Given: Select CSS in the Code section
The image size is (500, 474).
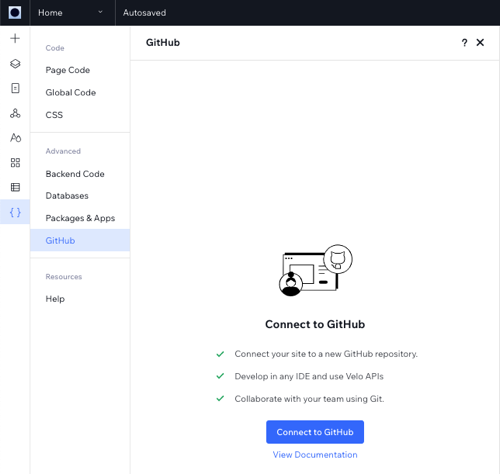Looking at the screenshot, I should click(54, 115).
